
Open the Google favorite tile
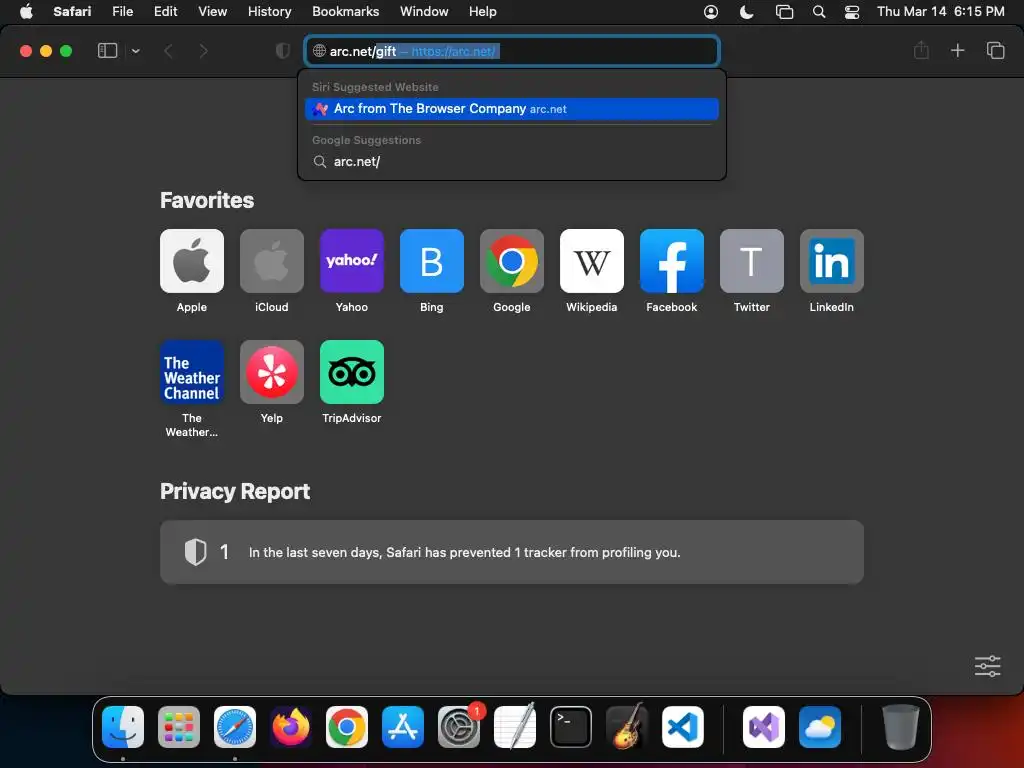point(512,261)
